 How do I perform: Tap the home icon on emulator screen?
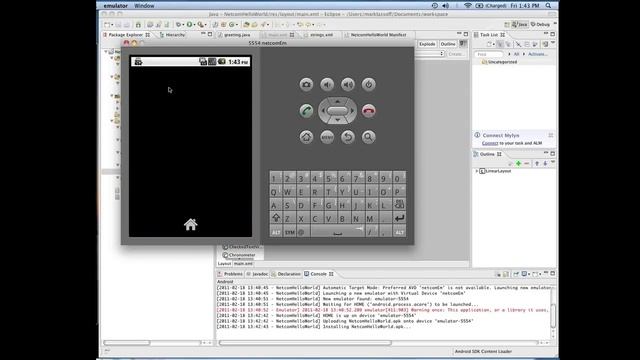click(191, 224)
